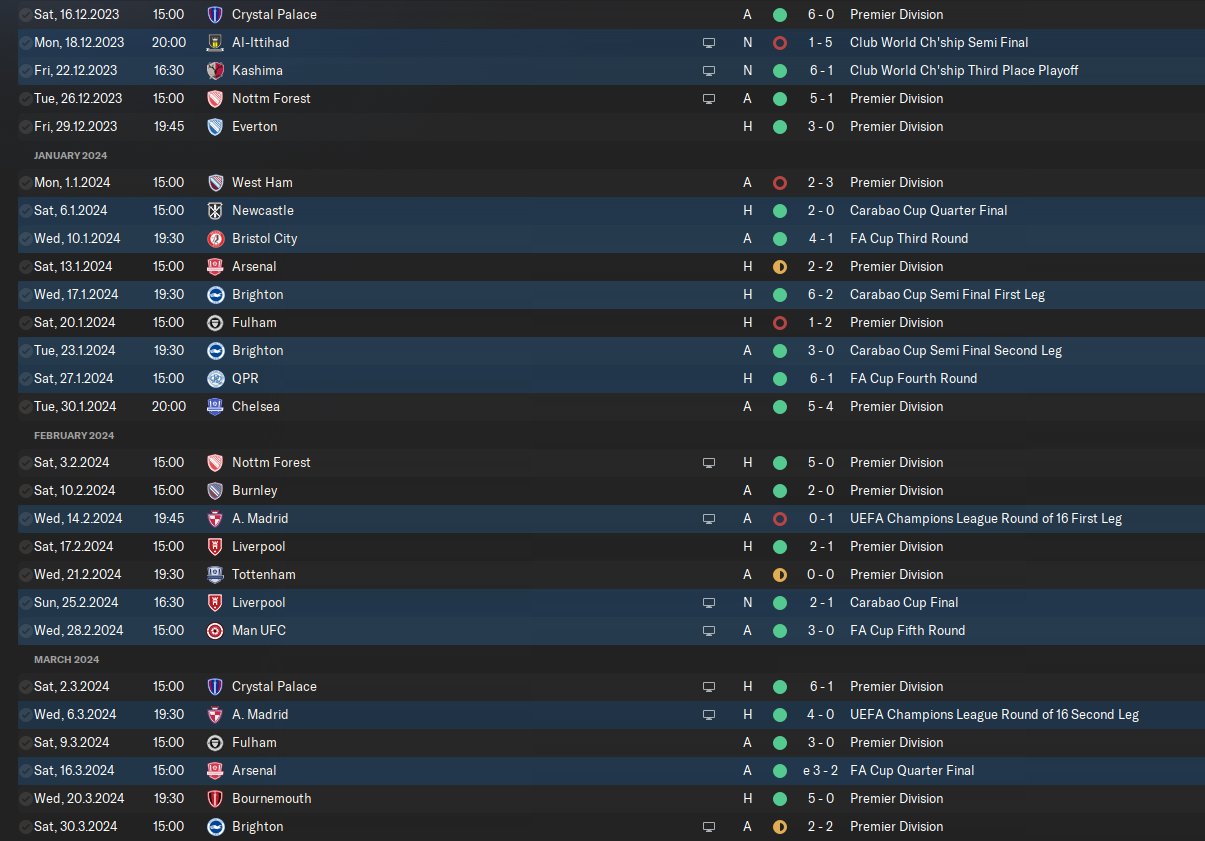The image size is (1205, 841).
Task: Open UEFA Champions League Round of 16 Second Leg
Action: tap(994, 715)
